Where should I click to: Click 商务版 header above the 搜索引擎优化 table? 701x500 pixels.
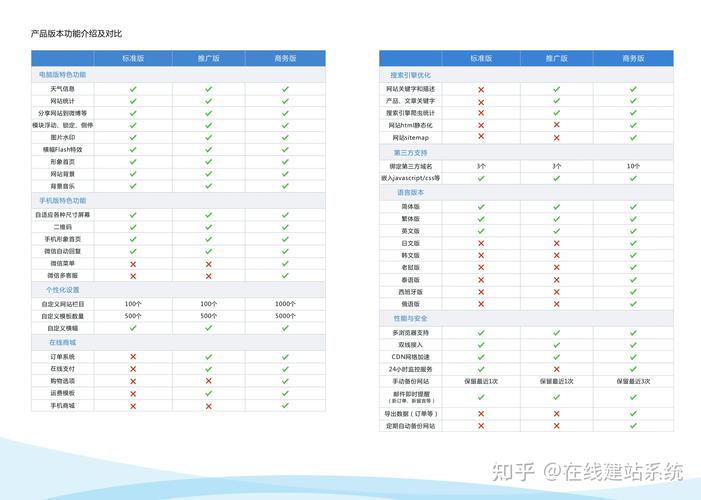point(633,58)
